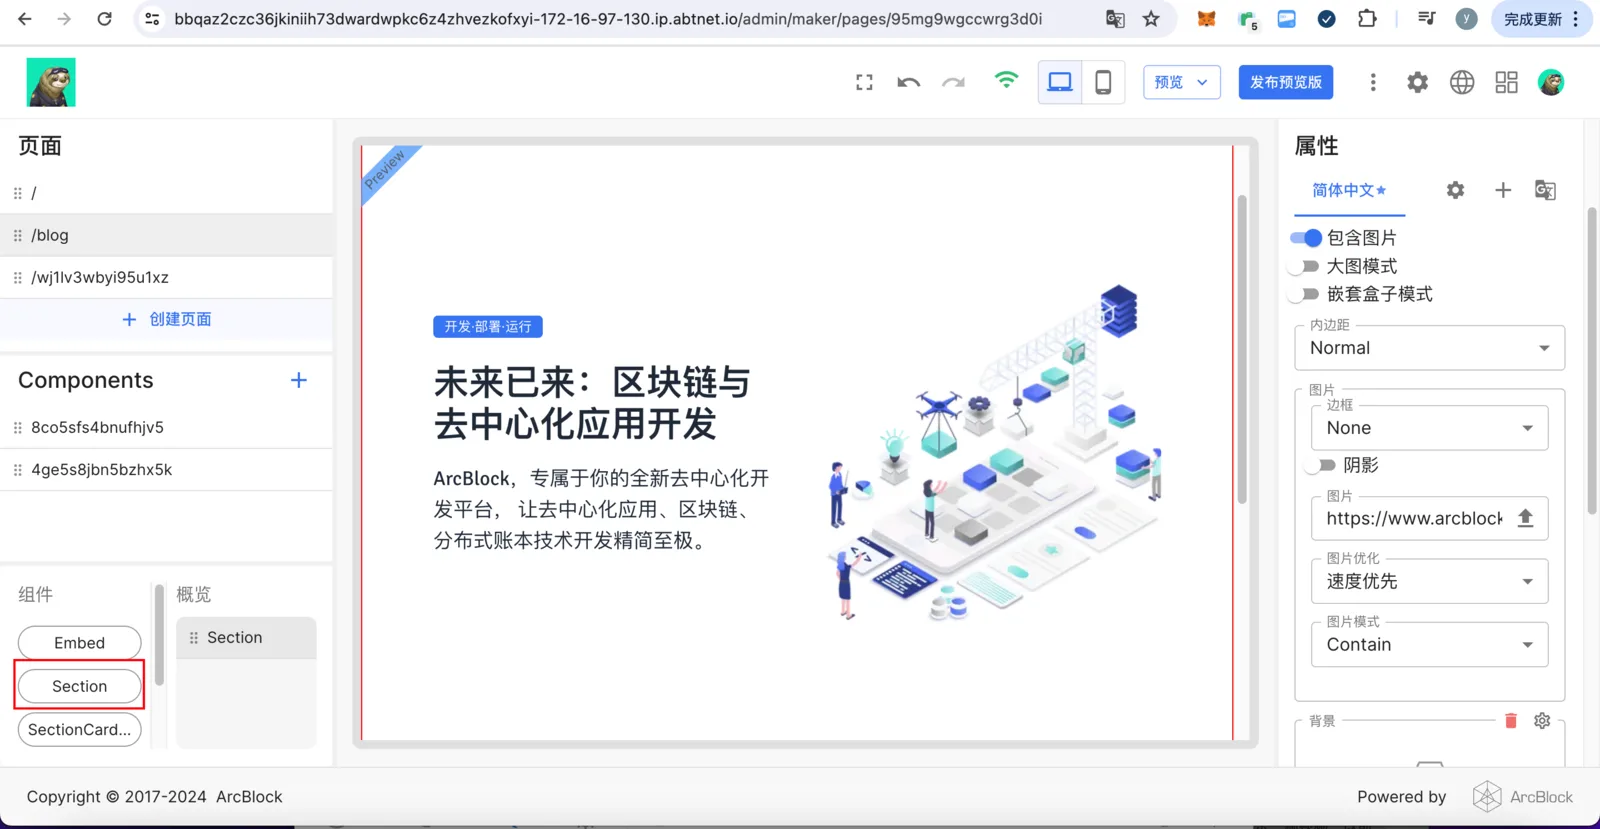Image resolution: width=1600 pixels, height=829 pixels.
Task: Select the isometric illustration in the canvas
Action: coord(995,453)
